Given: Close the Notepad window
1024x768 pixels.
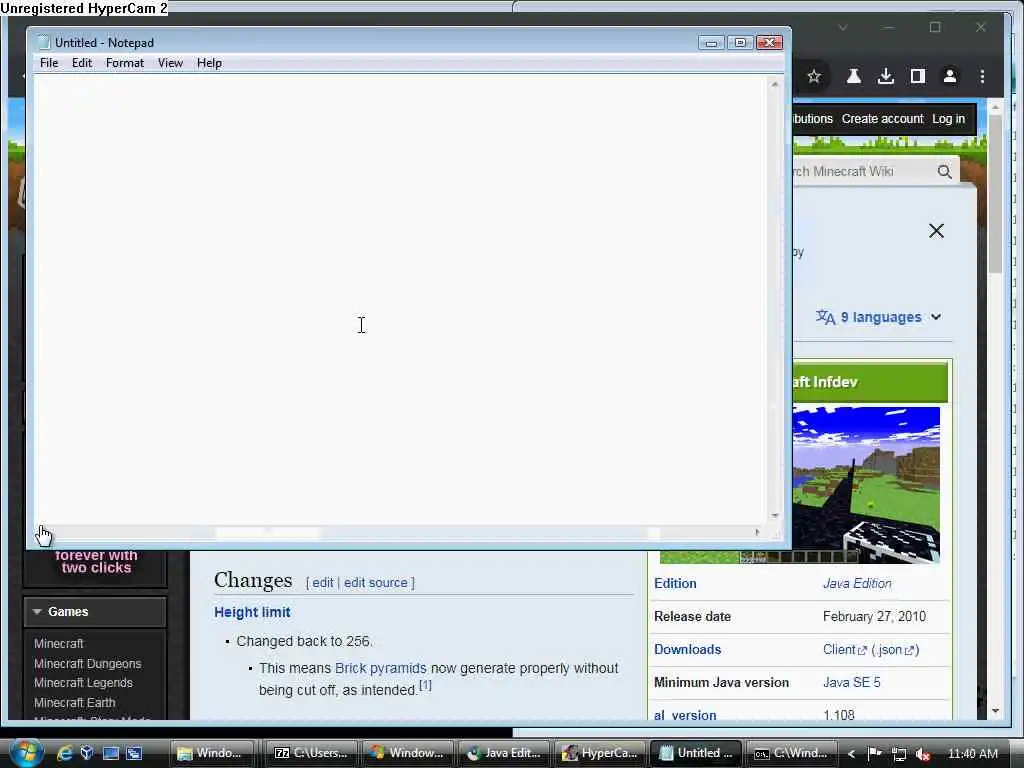Looking at the screenshot, I should click(769, 43).
